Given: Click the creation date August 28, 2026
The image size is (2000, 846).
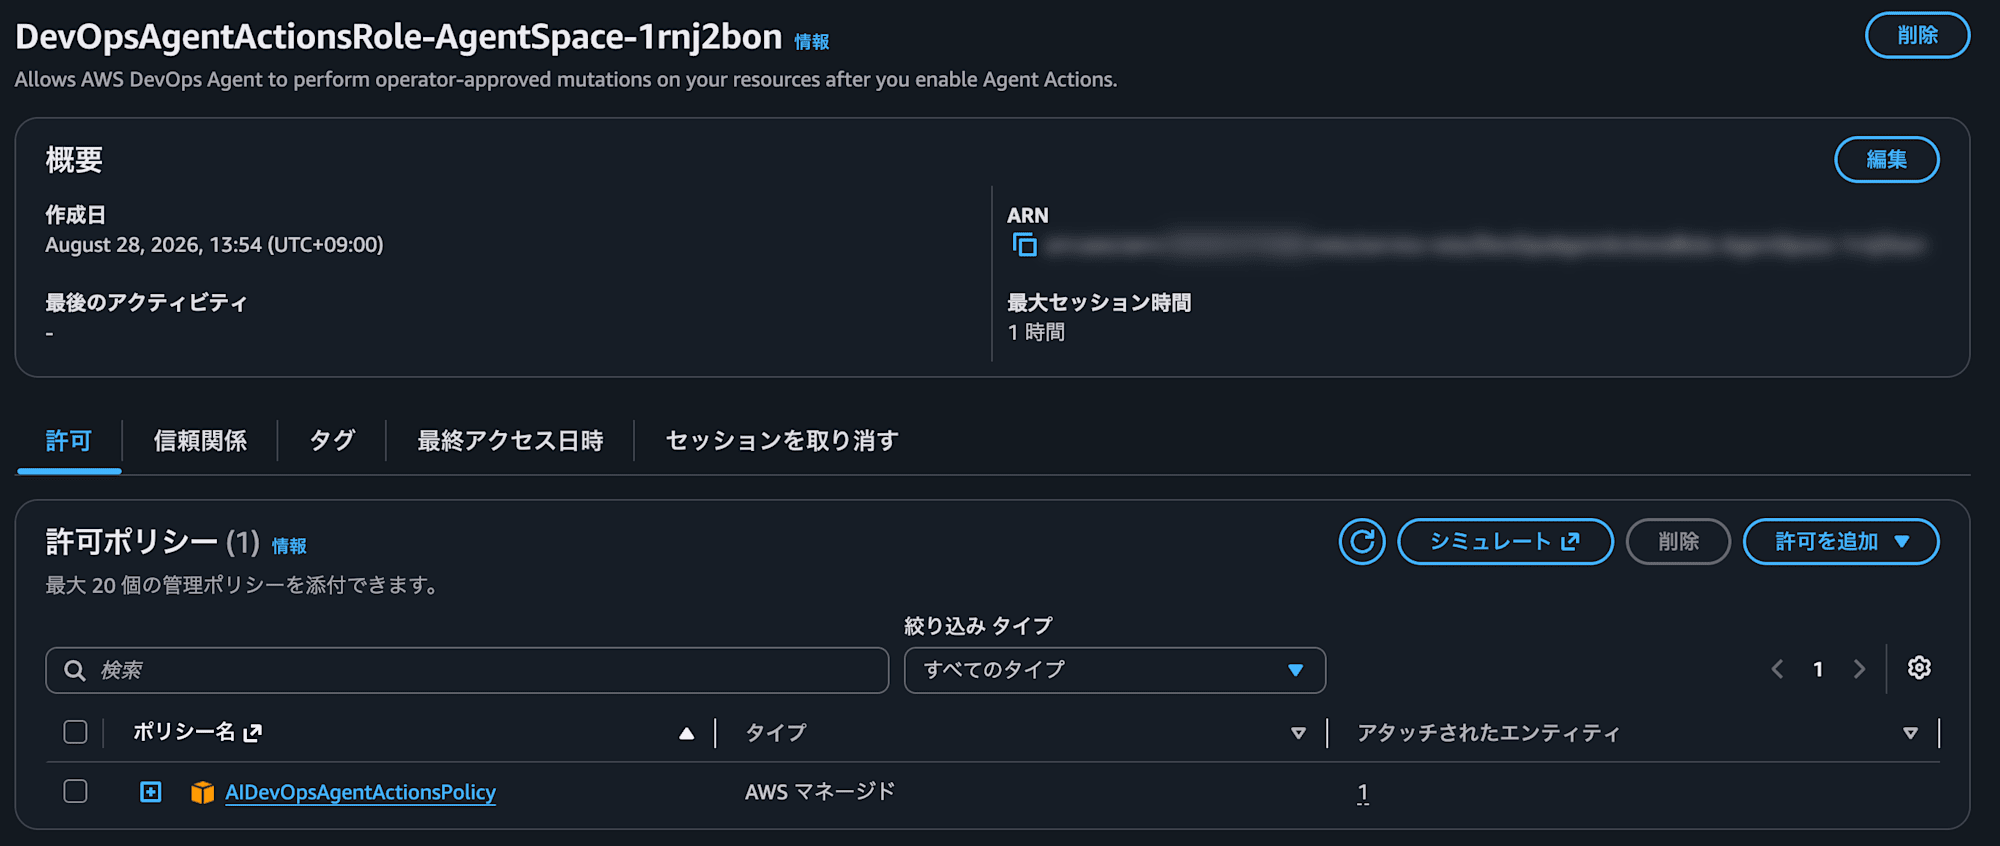Looking at the screenshot, I should point(214,245).
